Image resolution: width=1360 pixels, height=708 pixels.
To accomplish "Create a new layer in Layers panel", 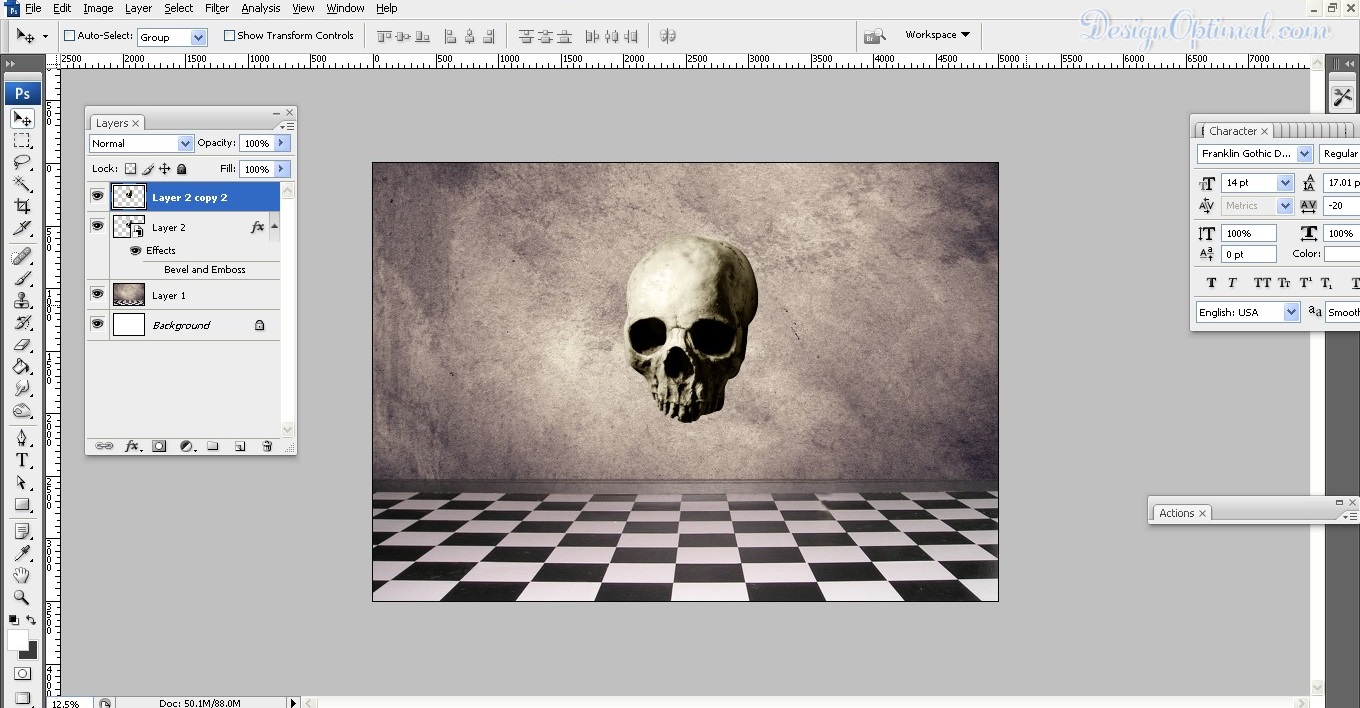I will [240, 446].
